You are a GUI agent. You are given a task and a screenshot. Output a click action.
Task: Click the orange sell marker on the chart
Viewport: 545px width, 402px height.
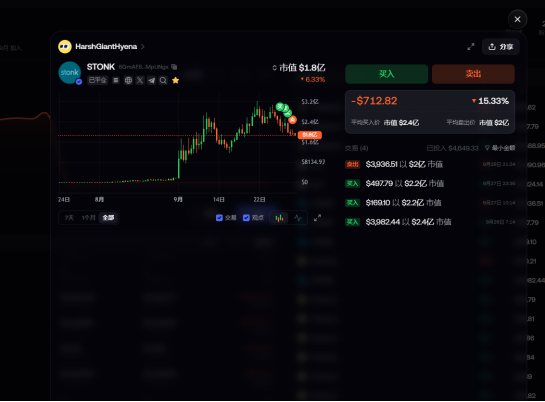[292, 120]
